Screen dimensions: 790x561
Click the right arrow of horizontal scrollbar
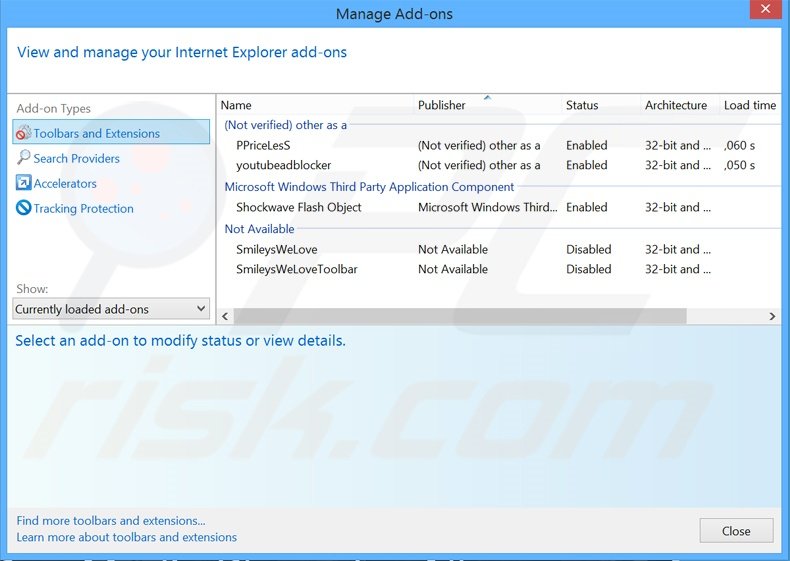[x=772, y=317]
